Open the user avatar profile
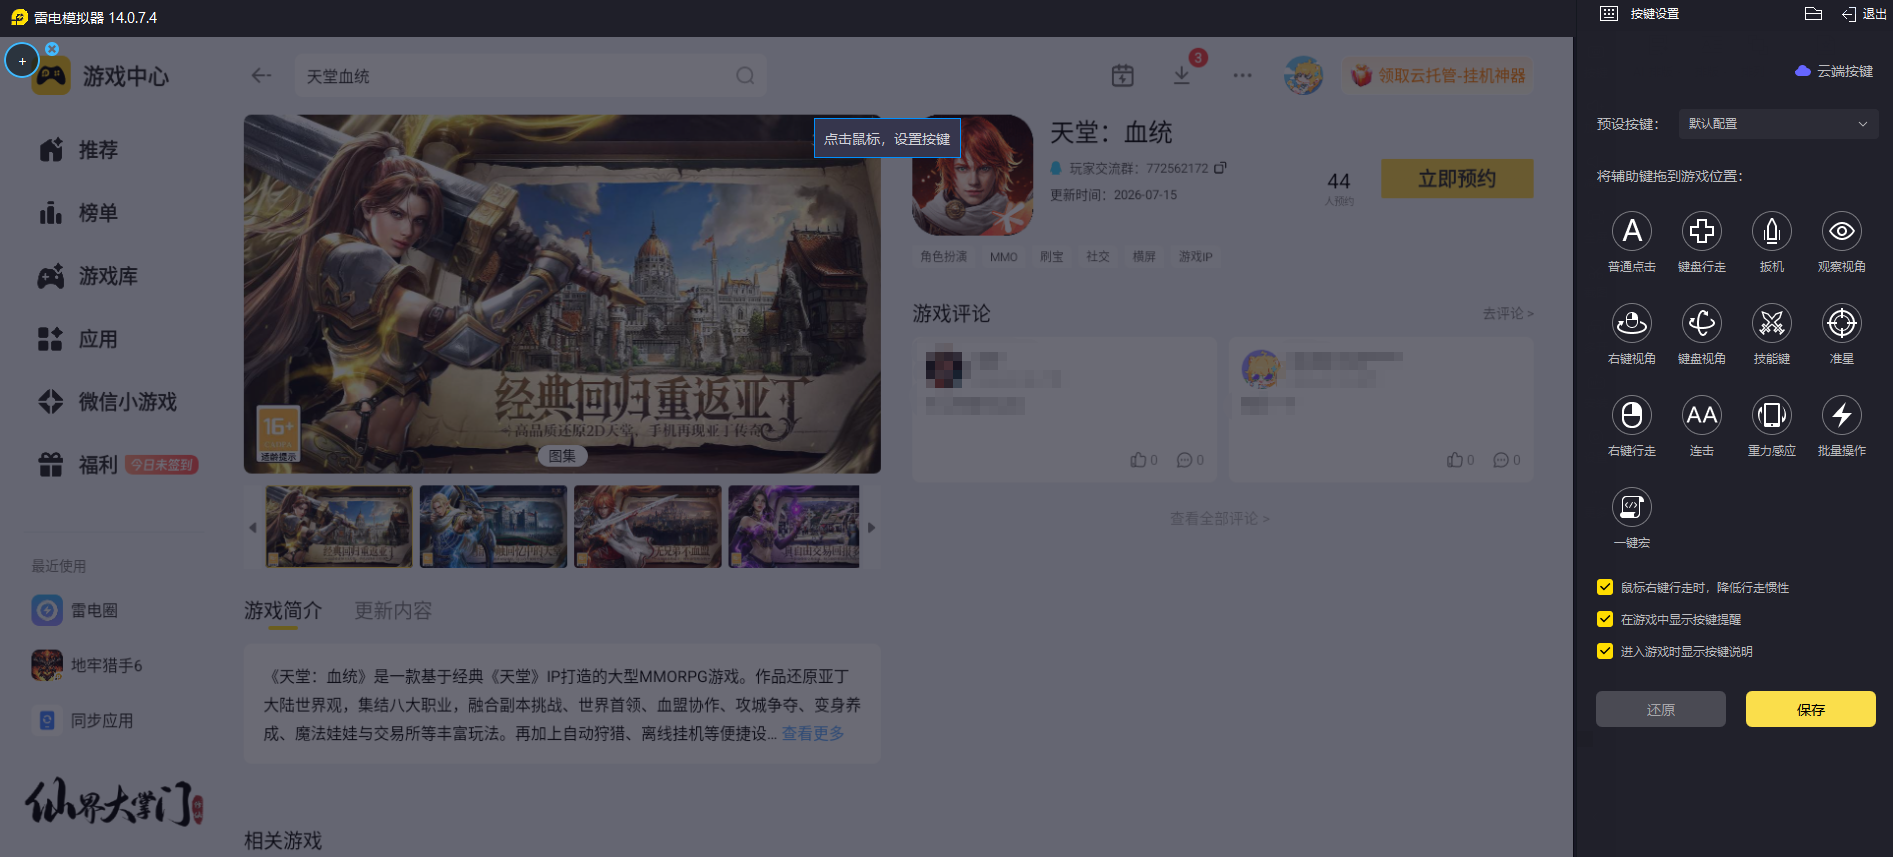The height and width of the screenshot is (857, 1893). click(x=1303, y=76)
